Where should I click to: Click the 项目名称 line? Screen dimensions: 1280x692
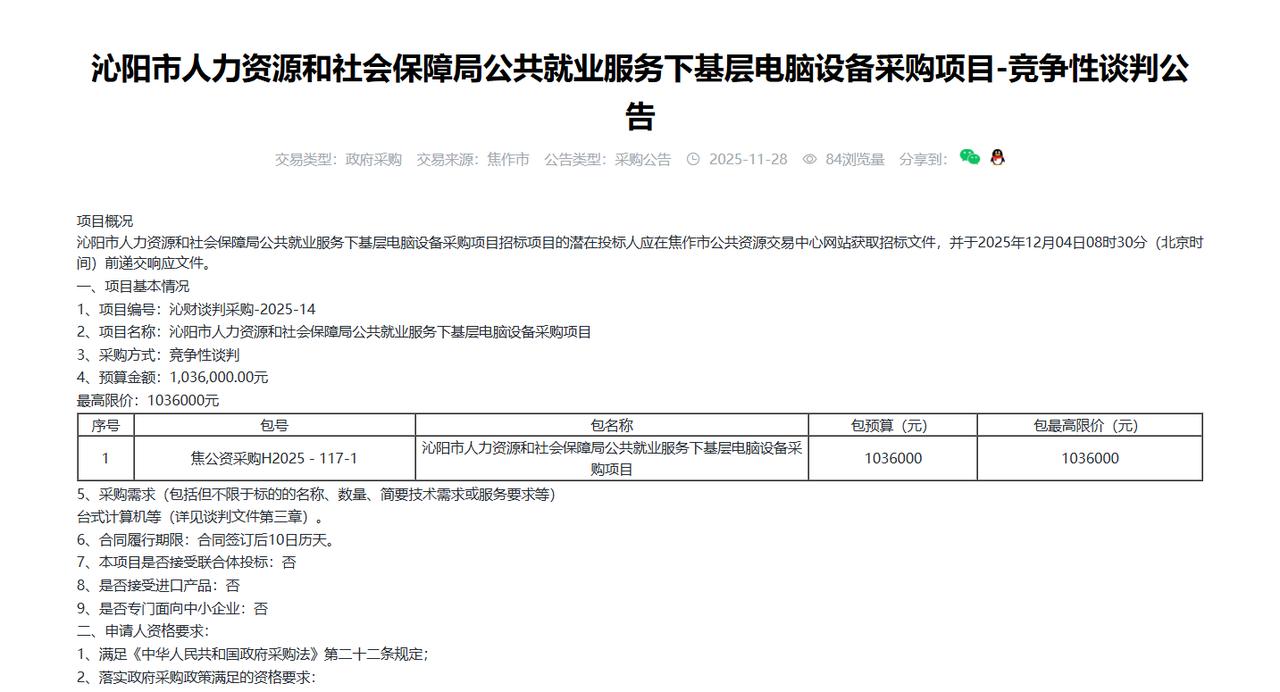334,332
